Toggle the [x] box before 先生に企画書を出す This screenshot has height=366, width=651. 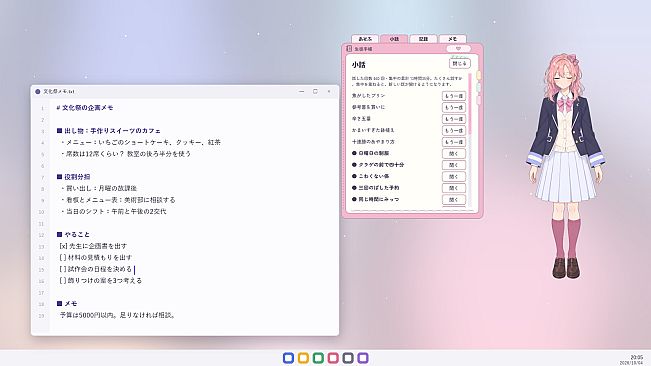64,246
